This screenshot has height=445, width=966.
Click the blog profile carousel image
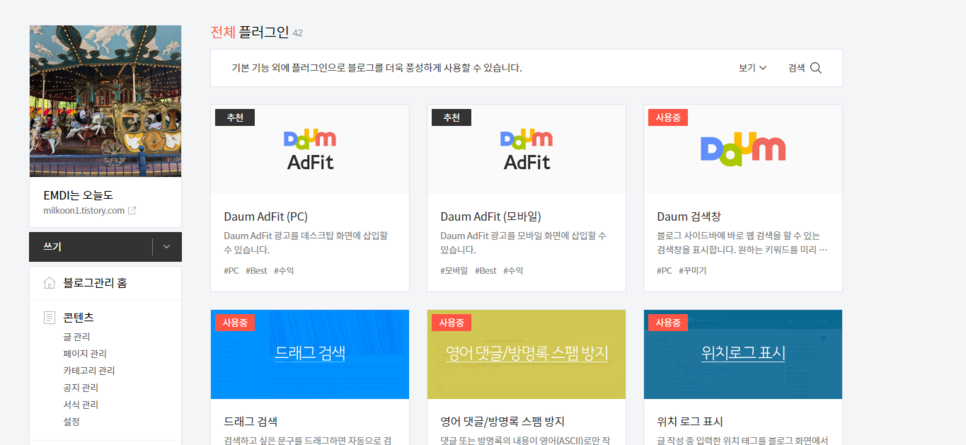pos(105,101)
